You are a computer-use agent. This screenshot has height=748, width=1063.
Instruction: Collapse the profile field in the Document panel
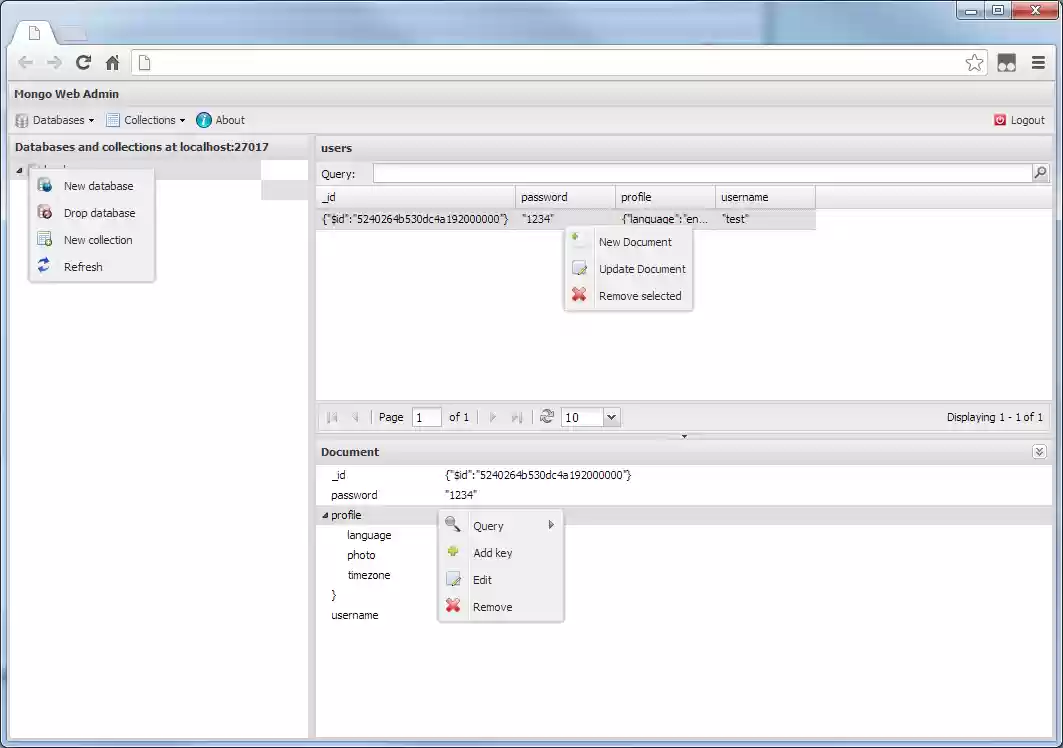(x=327, y=515)
